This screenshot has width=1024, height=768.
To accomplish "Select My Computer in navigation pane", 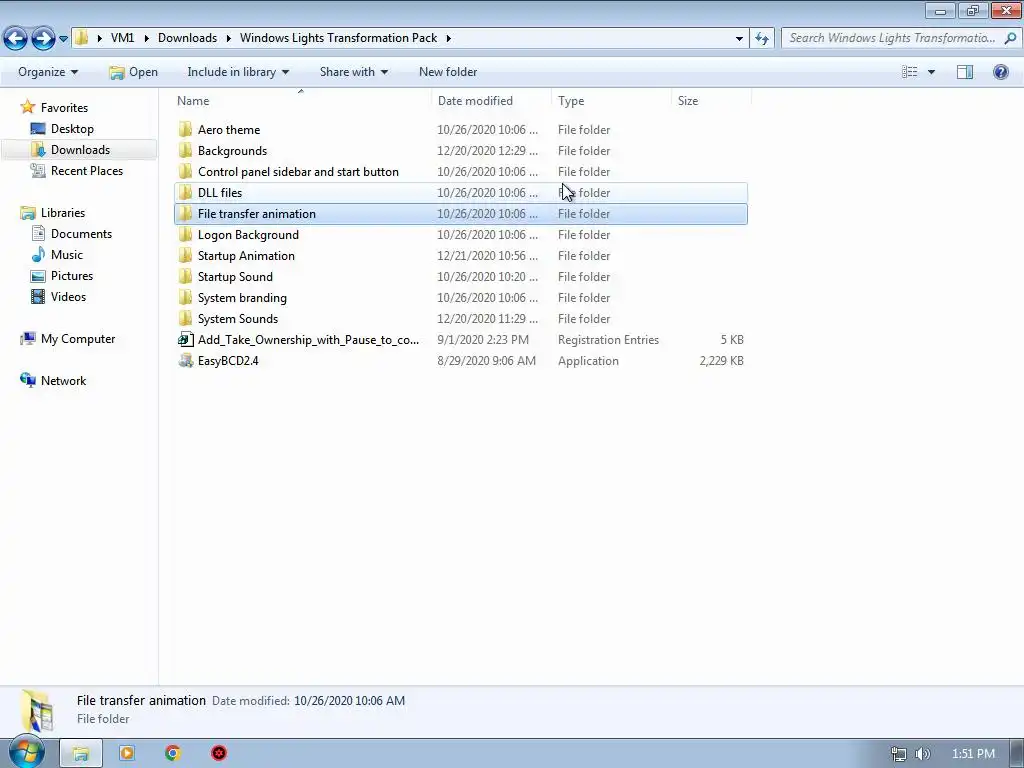I will click(x=78, y=339).
